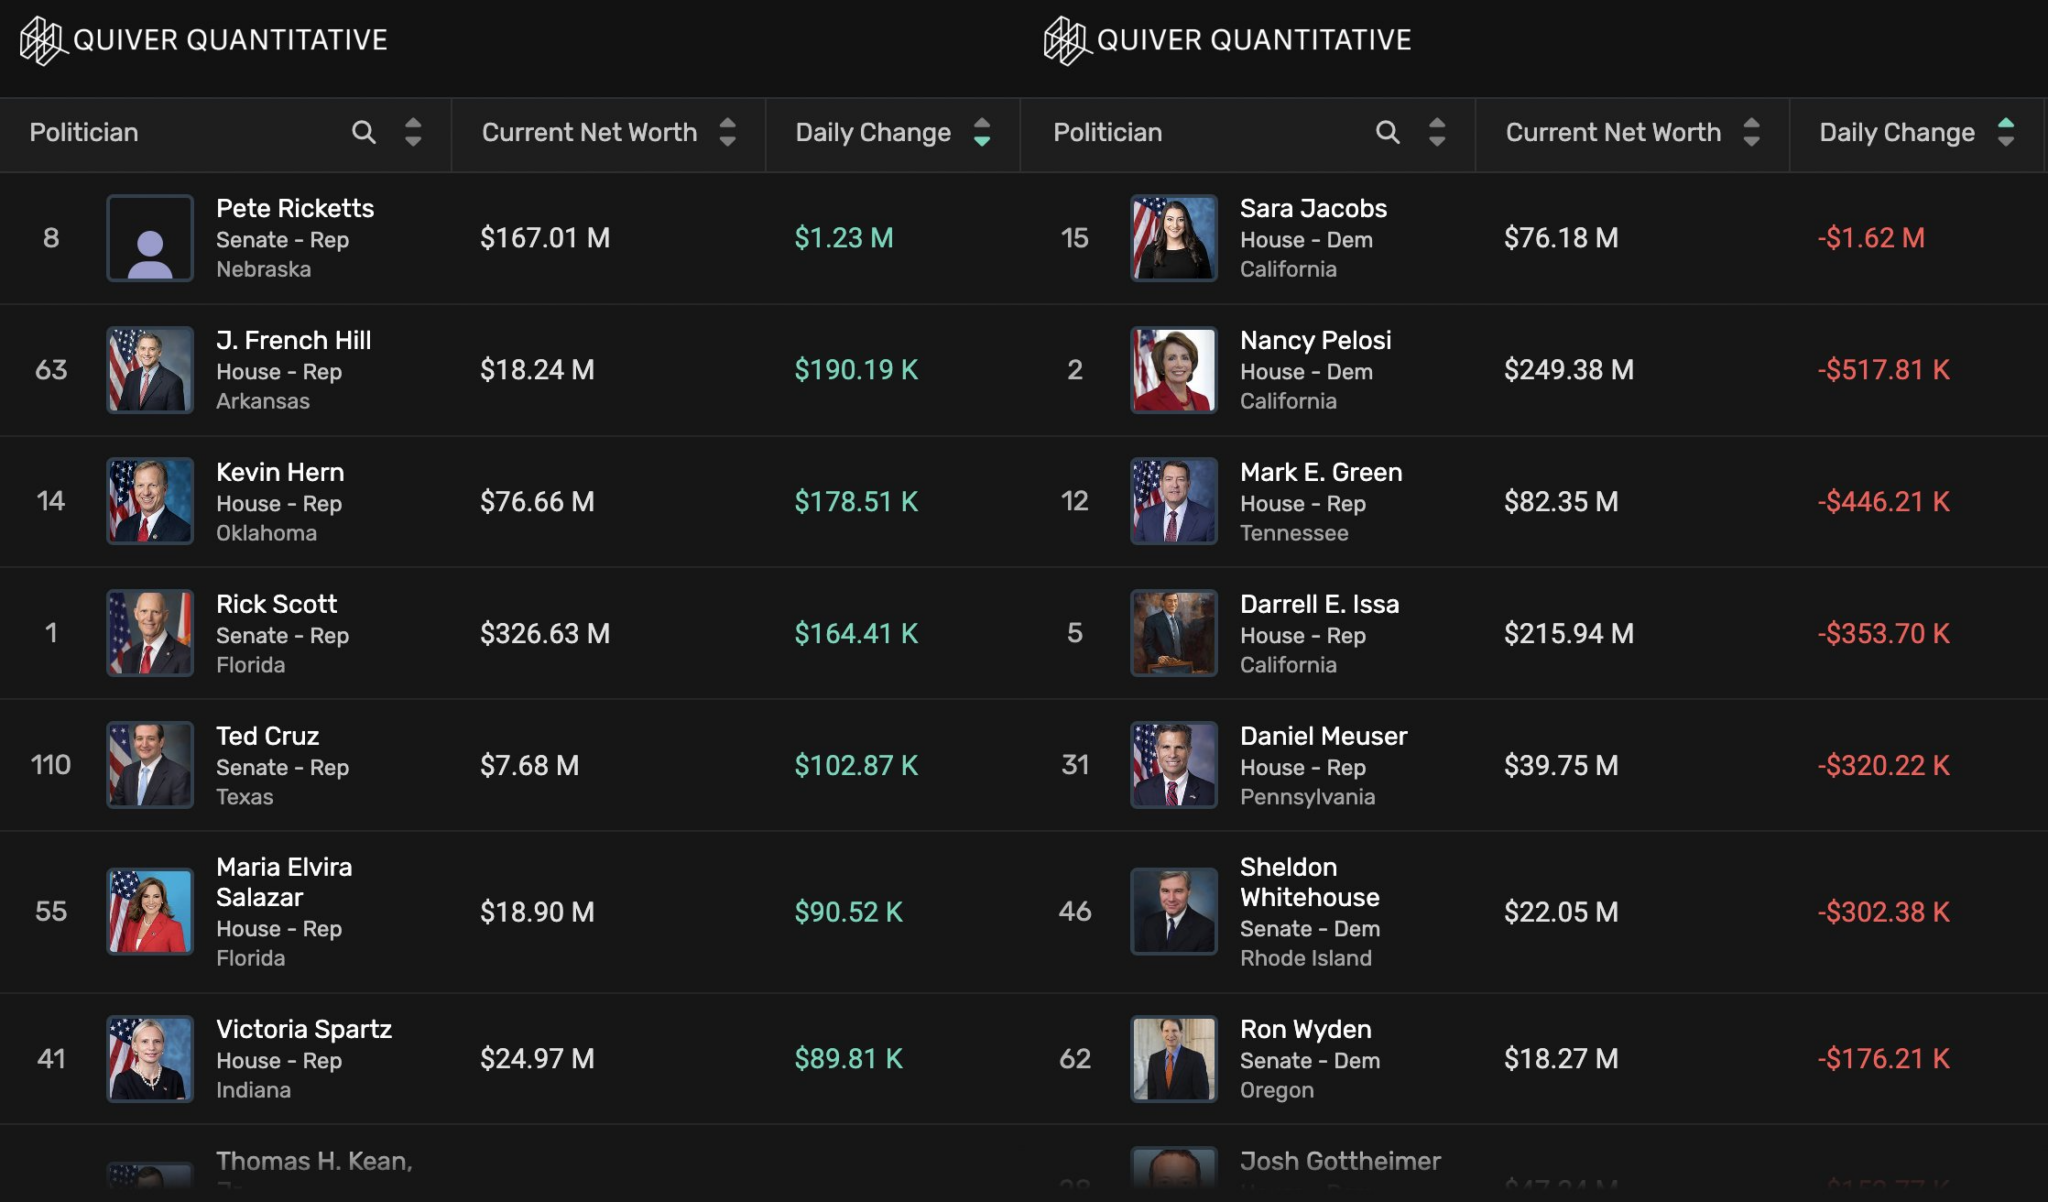The image size is (2048, 1202).
Task: Click descending caret on right Daily Change header
Action: (x=2006, y=140)
